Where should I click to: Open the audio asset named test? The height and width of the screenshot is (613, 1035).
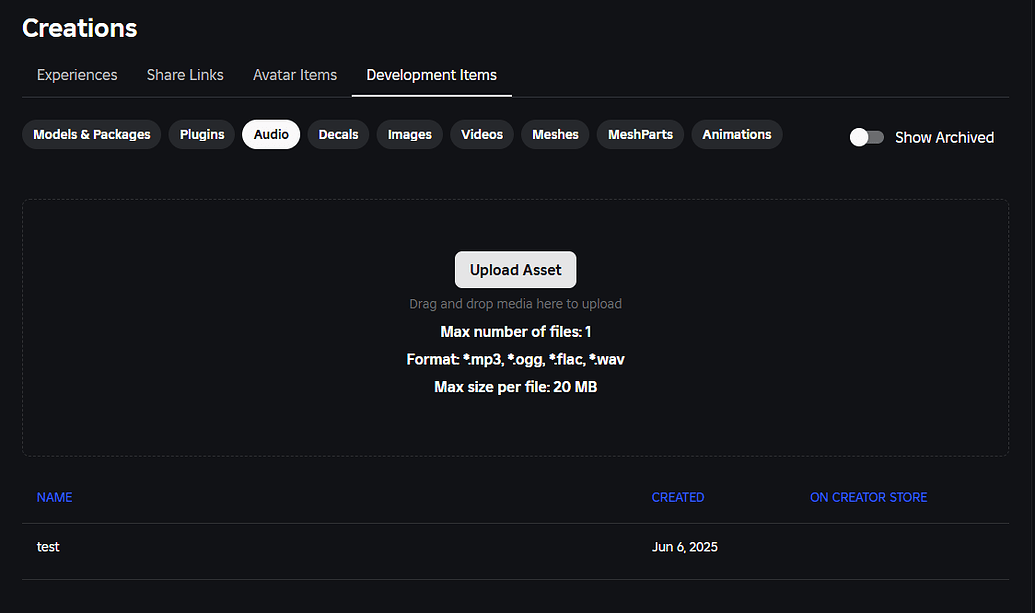(x=48, y=547)
